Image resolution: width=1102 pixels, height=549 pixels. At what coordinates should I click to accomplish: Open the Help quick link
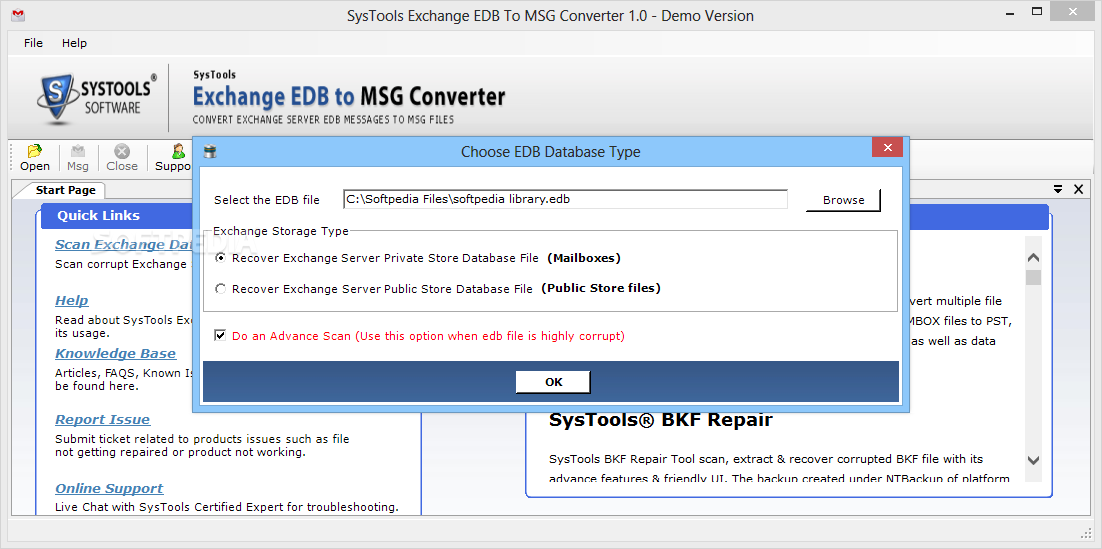[x=72, y=301]
